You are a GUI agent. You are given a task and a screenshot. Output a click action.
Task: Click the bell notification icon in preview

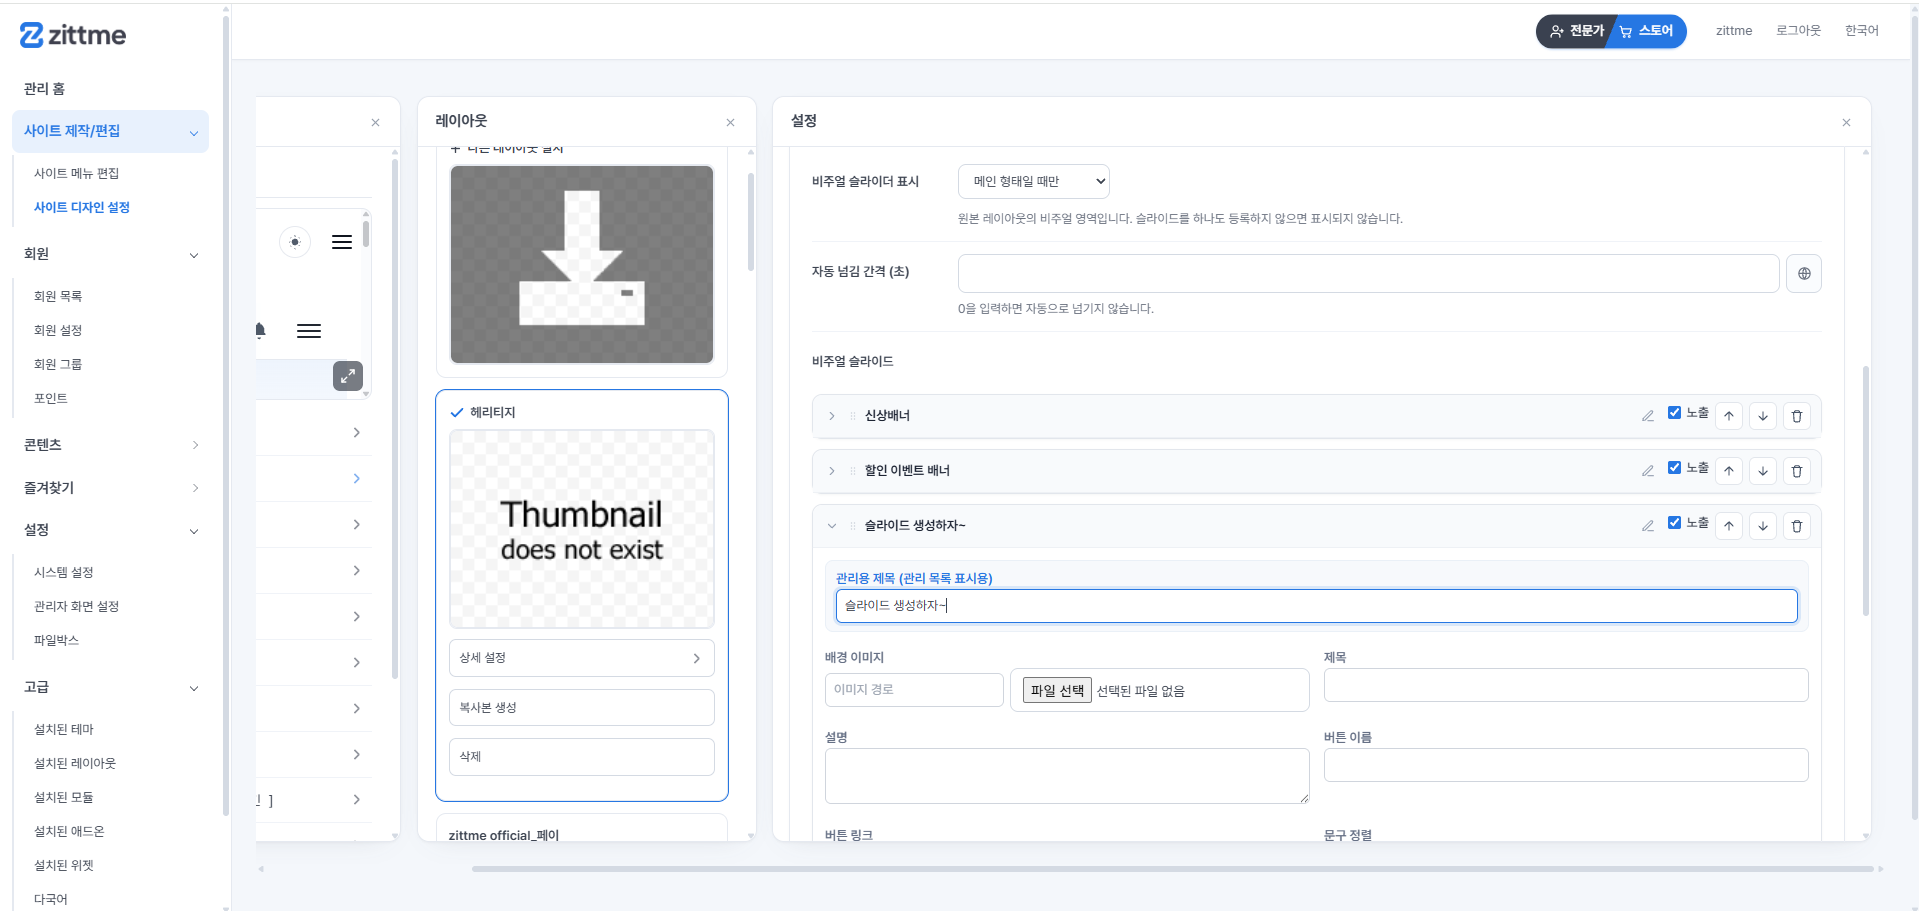260,330
